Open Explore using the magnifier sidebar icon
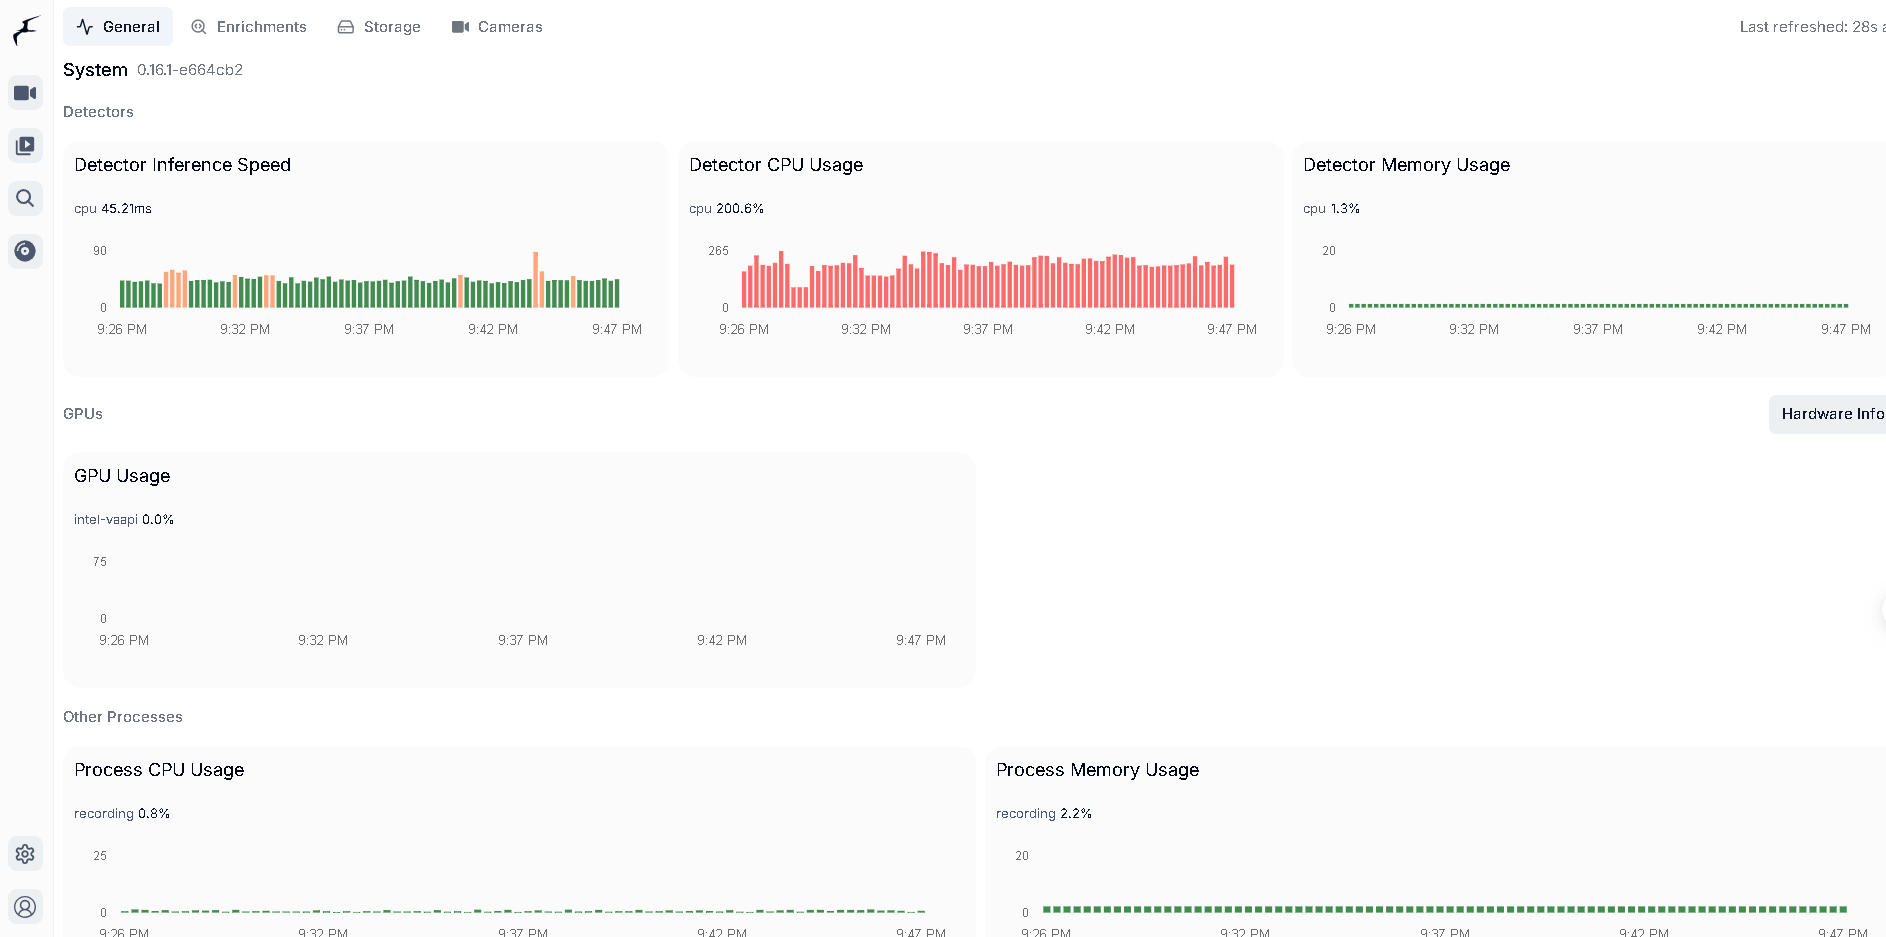Image resolution: width=1886 pixels, height=937 pixels. click(x=25, y=198)
